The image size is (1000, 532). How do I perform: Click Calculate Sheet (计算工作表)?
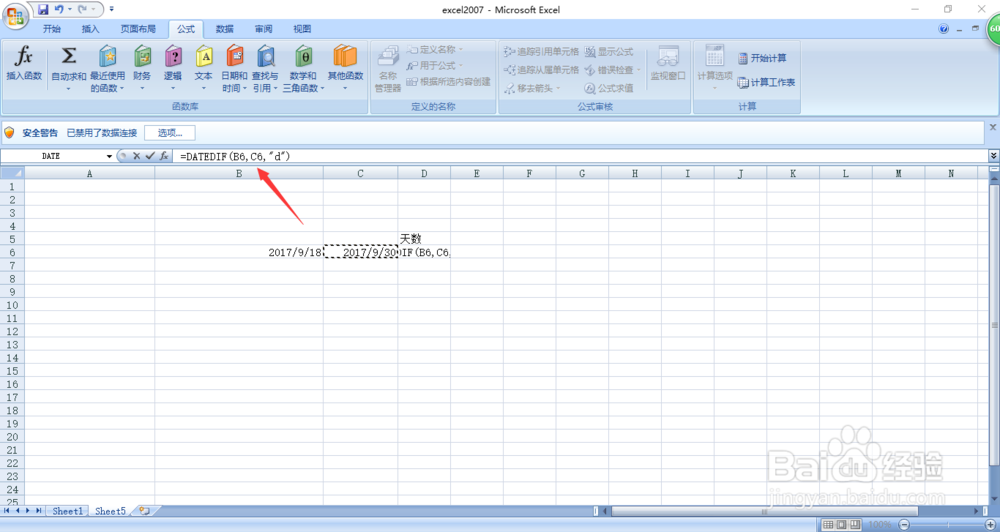click(x=766, y=82)
